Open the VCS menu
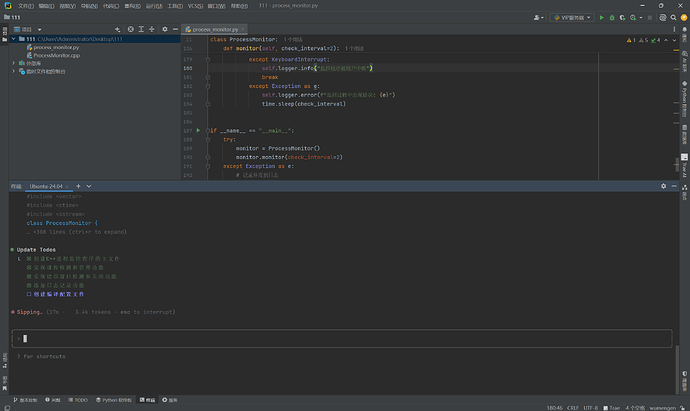 click(195, 6)
